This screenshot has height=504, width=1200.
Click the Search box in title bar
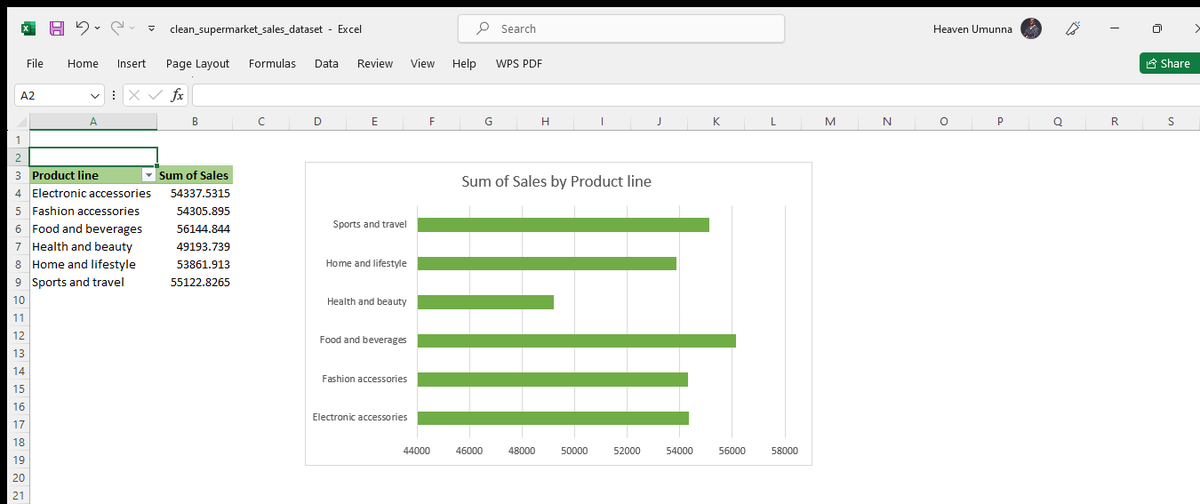click(x=621, y=29)
